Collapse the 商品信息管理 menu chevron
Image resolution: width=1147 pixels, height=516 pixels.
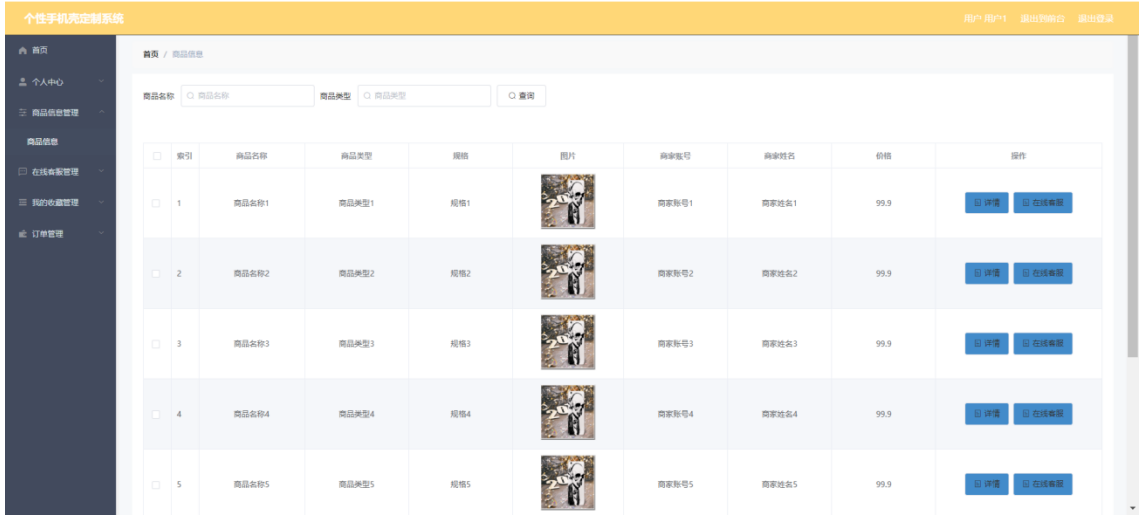point(101,113)
